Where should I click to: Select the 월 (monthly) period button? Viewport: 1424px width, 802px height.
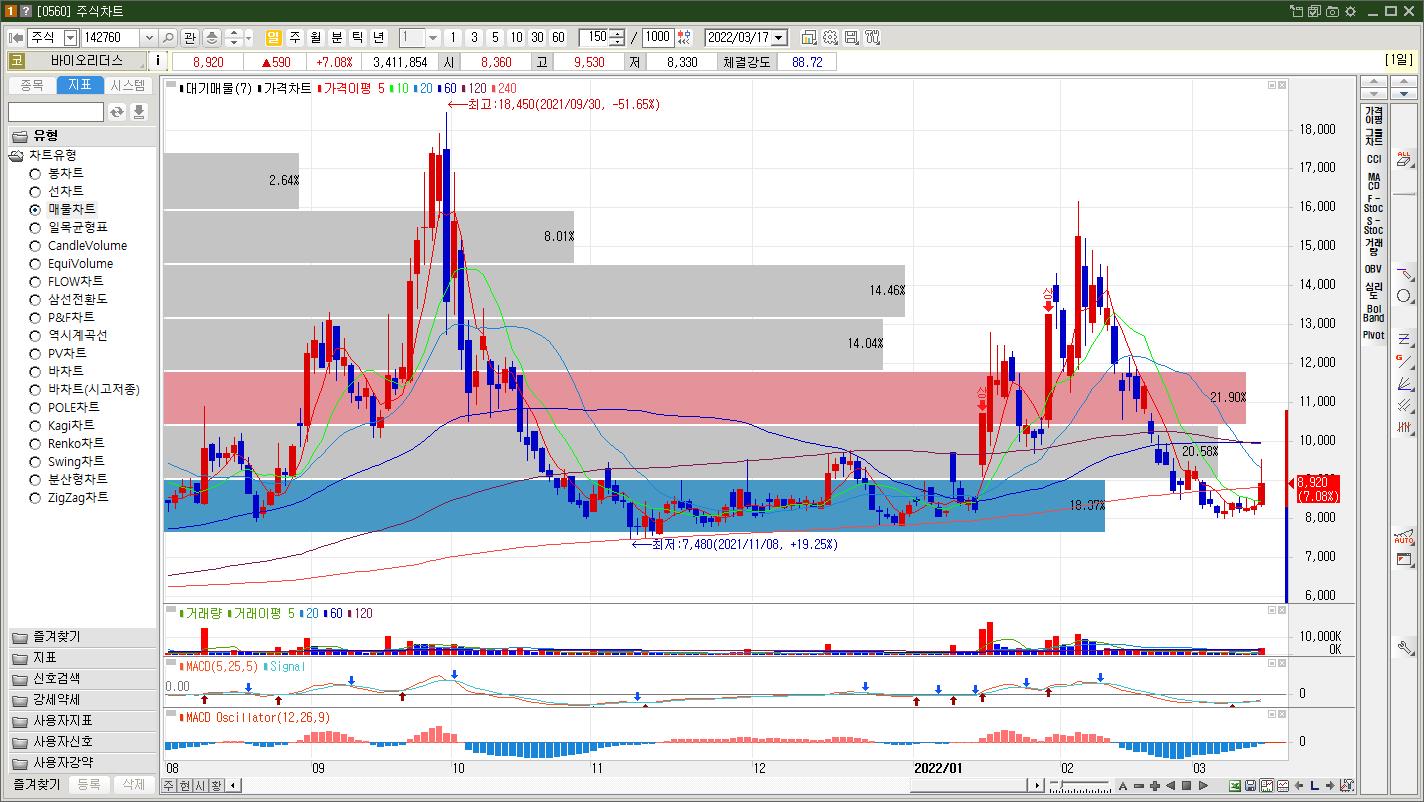coord(316,37)
